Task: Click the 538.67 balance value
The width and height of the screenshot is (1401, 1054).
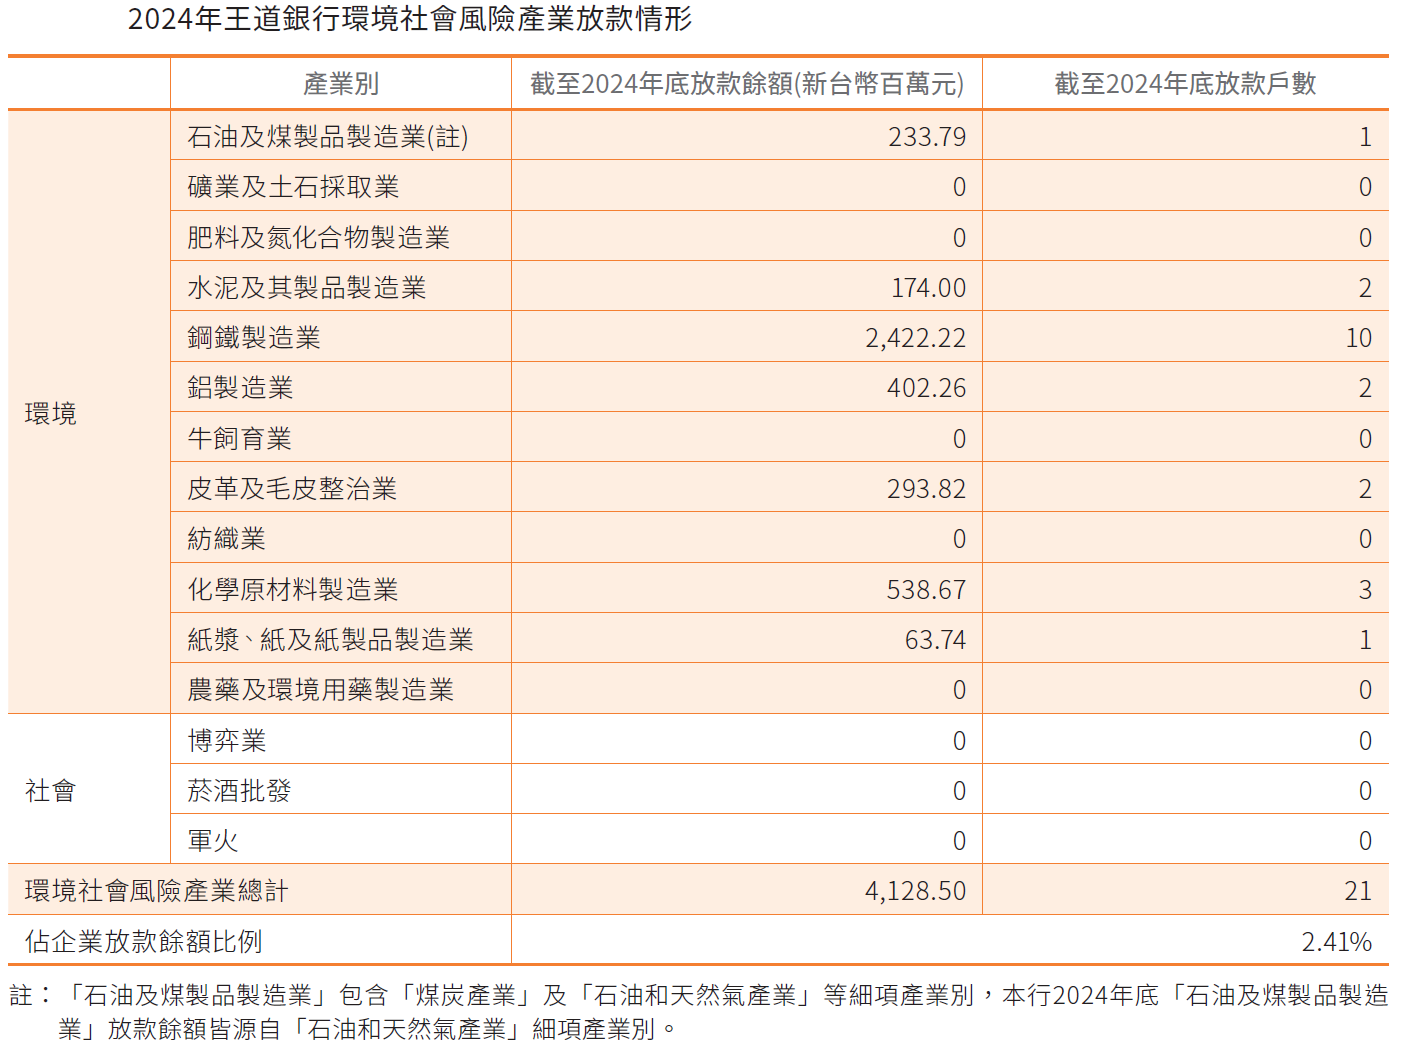Action: coord(926,590)
